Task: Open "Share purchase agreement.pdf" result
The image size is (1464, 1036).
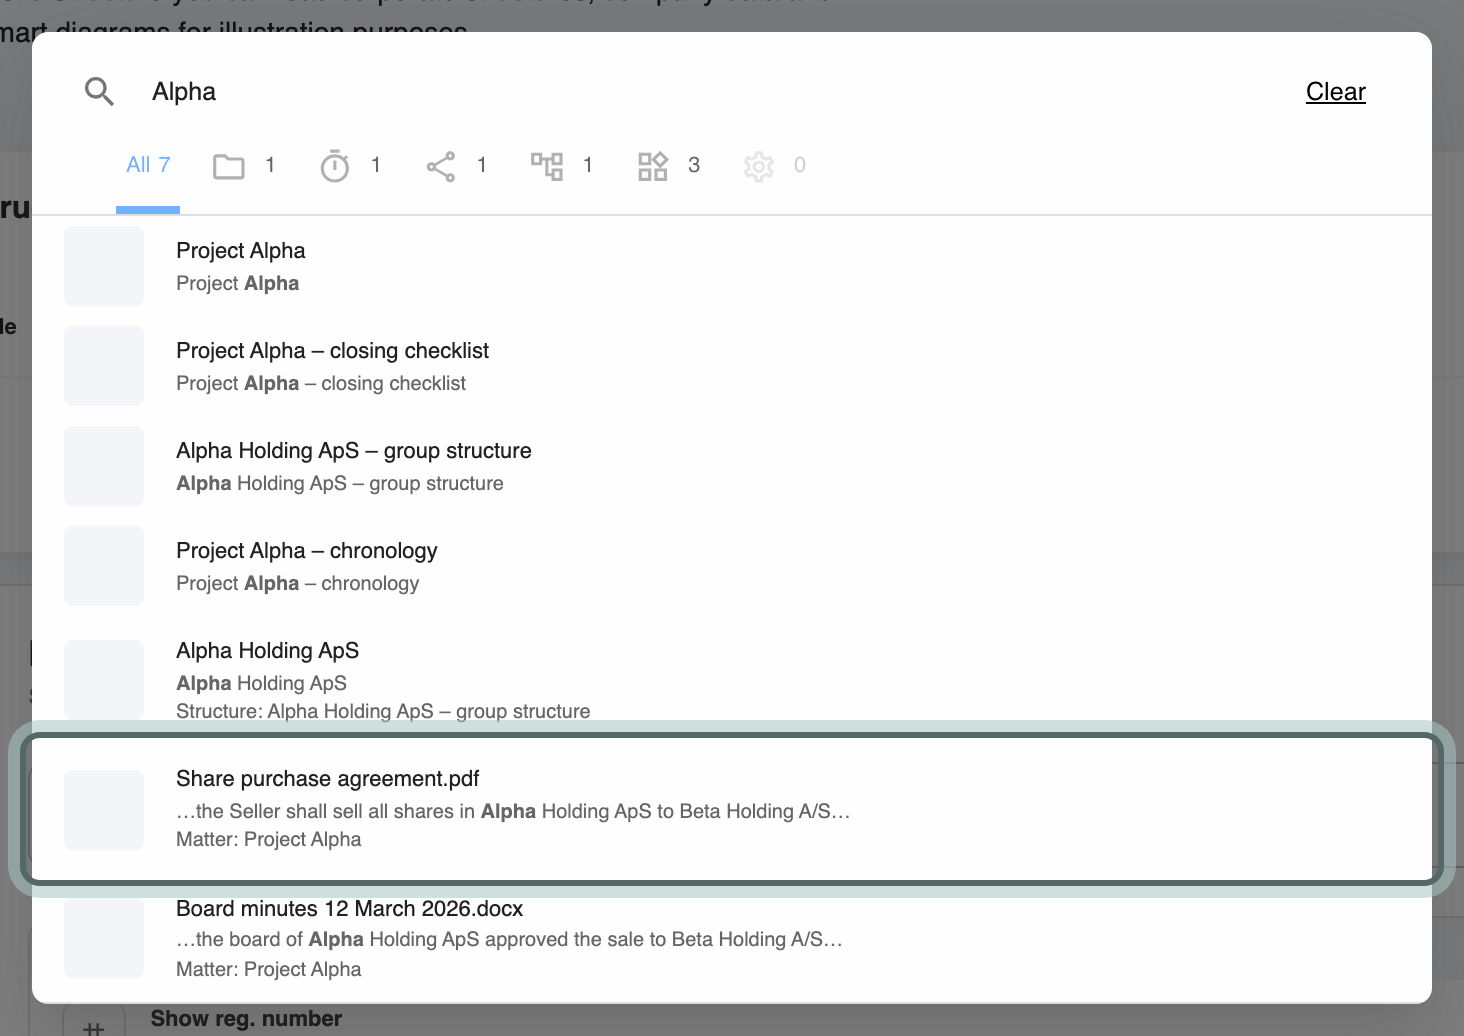Action: [x=732, y=809]
